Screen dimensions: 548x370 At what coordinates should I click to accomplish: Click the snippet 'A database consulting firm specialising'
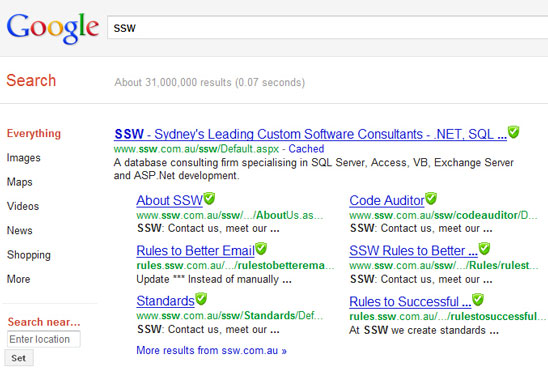point(313,169)
